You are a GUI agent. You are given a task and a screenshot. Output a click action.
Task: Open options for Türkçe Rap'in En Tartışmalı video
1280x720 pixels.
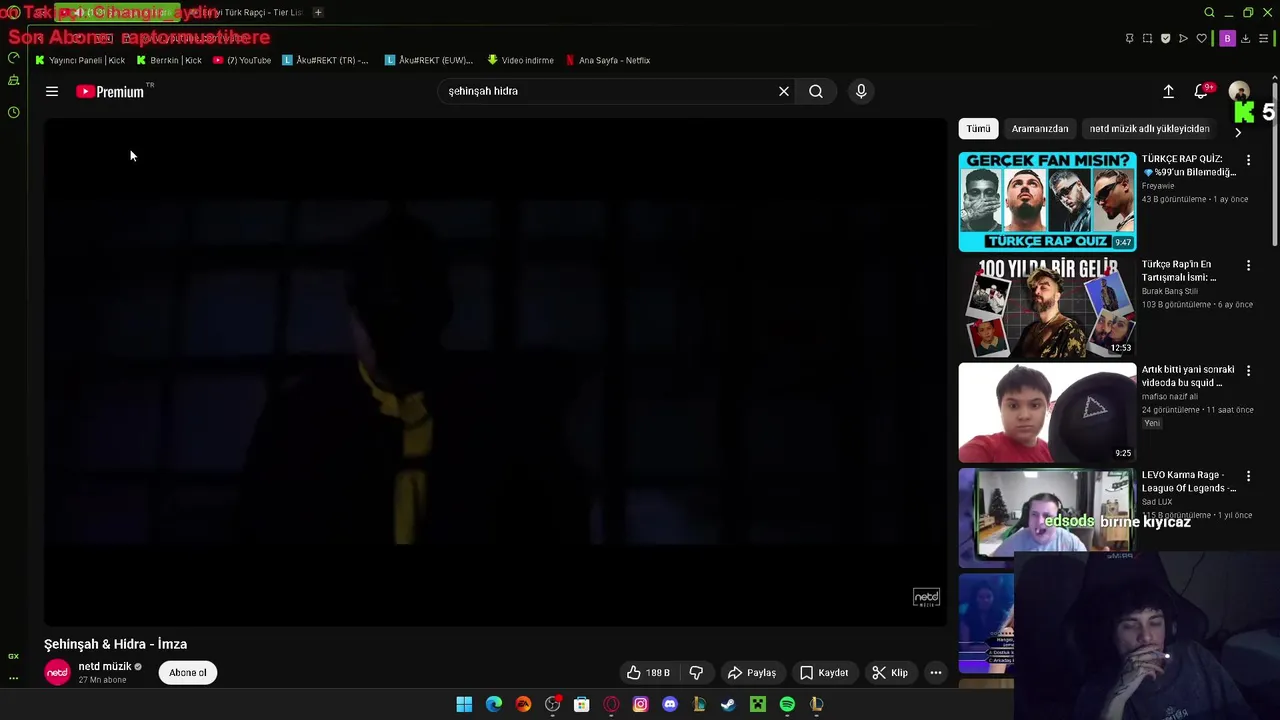(x=1248, y=265)
